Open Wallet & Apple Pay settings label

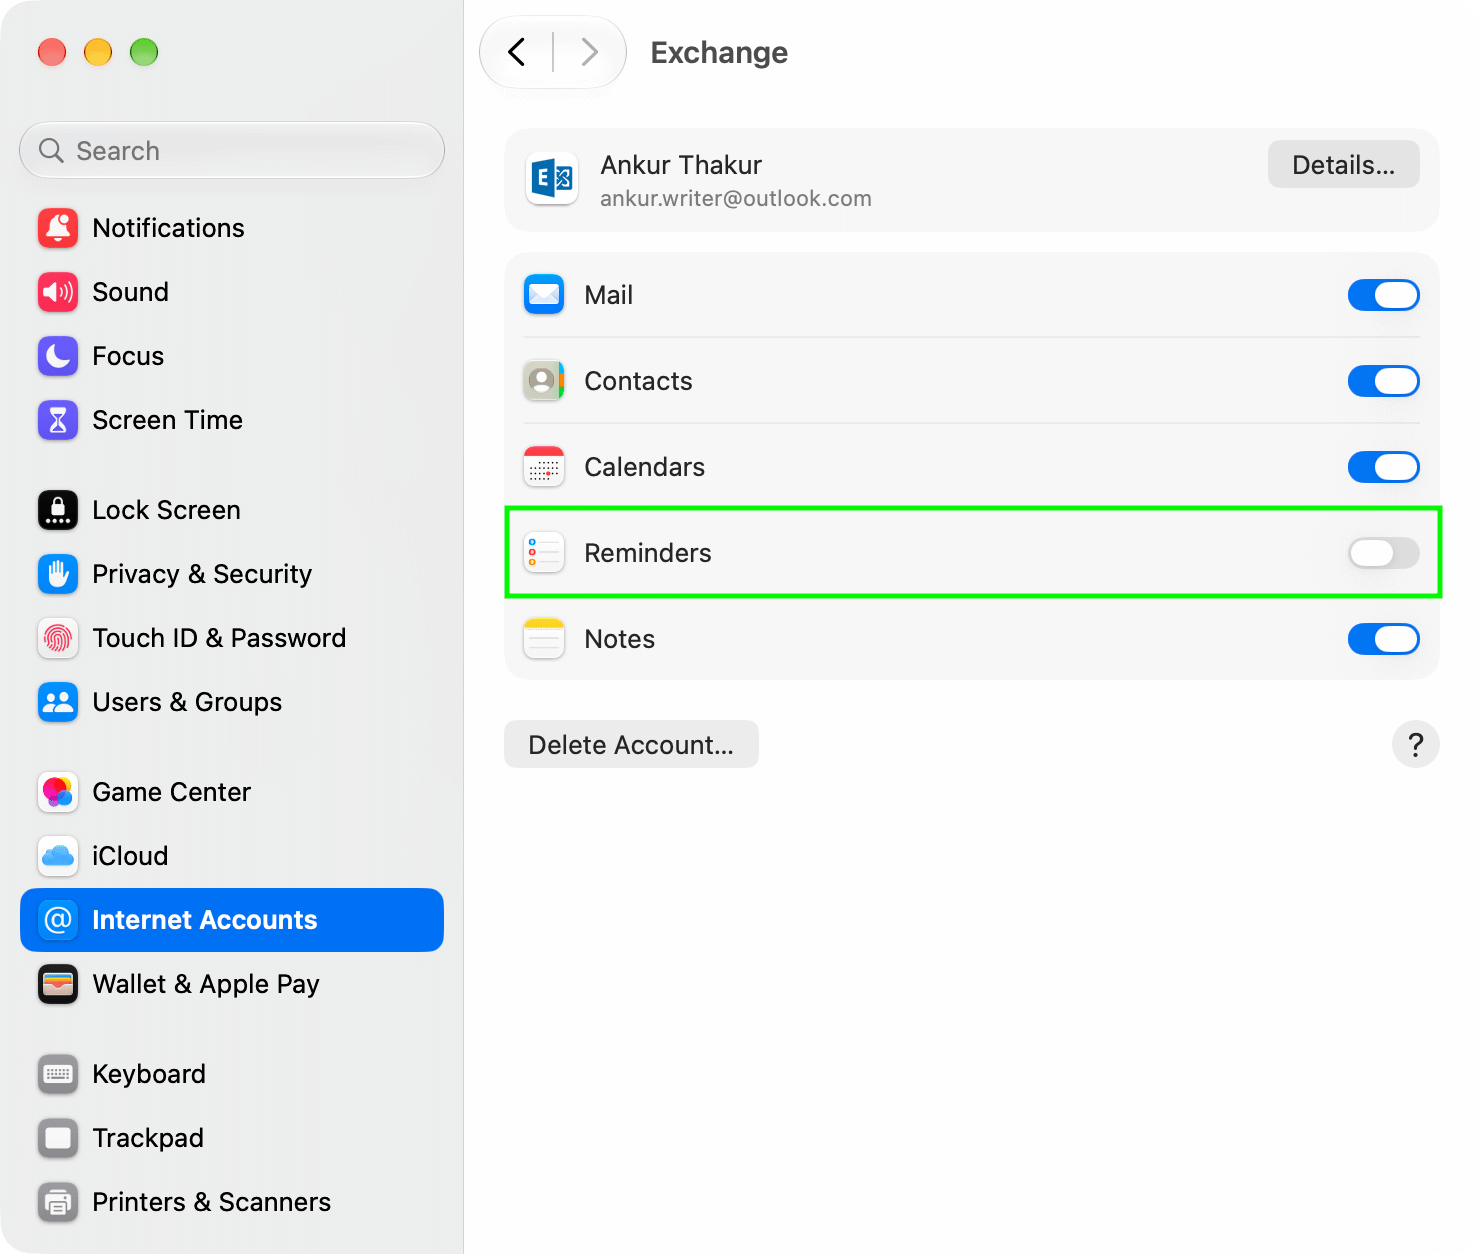pyautogui.click(x=206, y=984)
